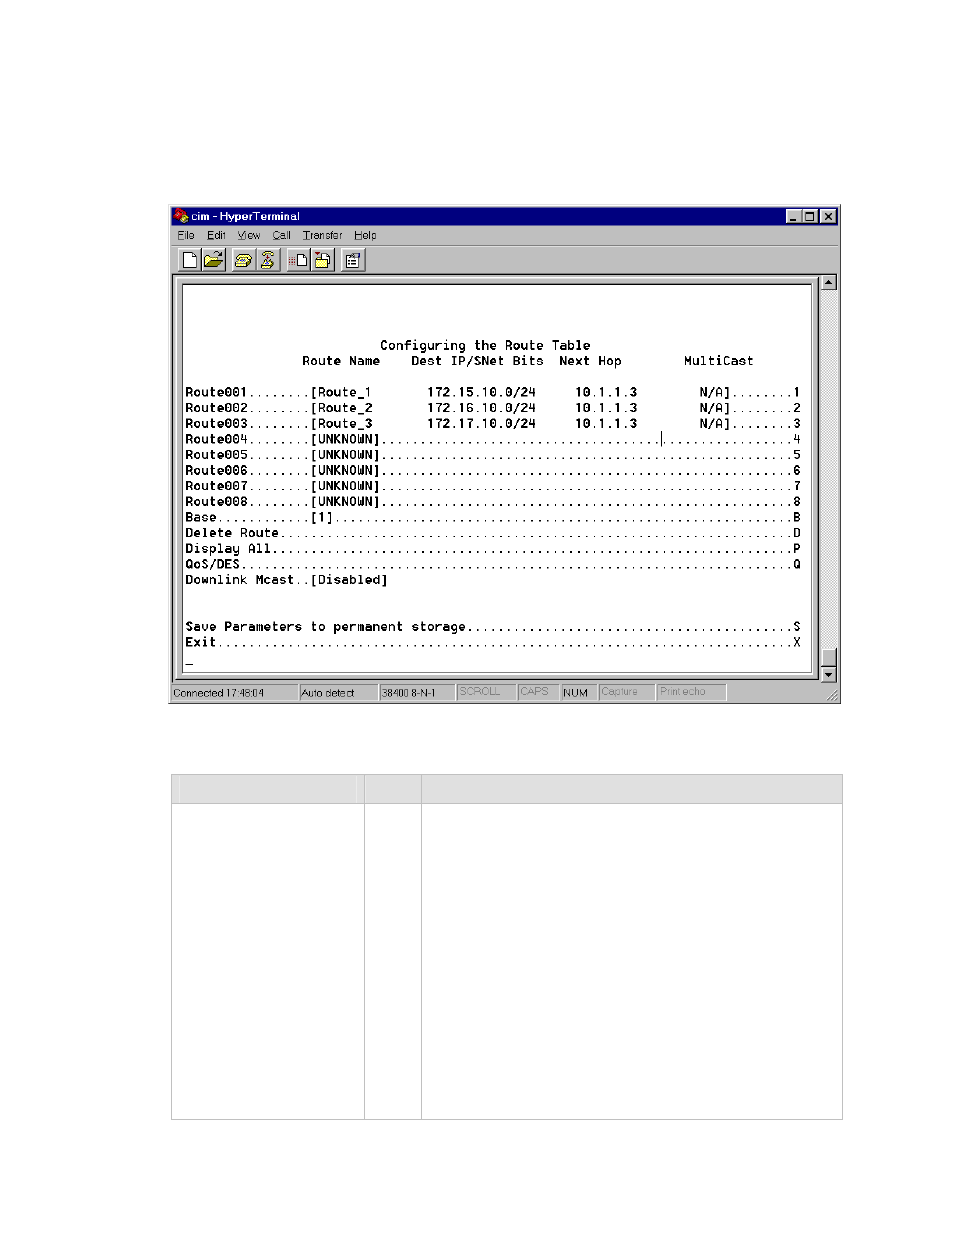Image resolution: width=954 pixels, height=1235 pixels.
Task: Click the Route006 row text
Action: pyautogui.click(x=493, y=471)
